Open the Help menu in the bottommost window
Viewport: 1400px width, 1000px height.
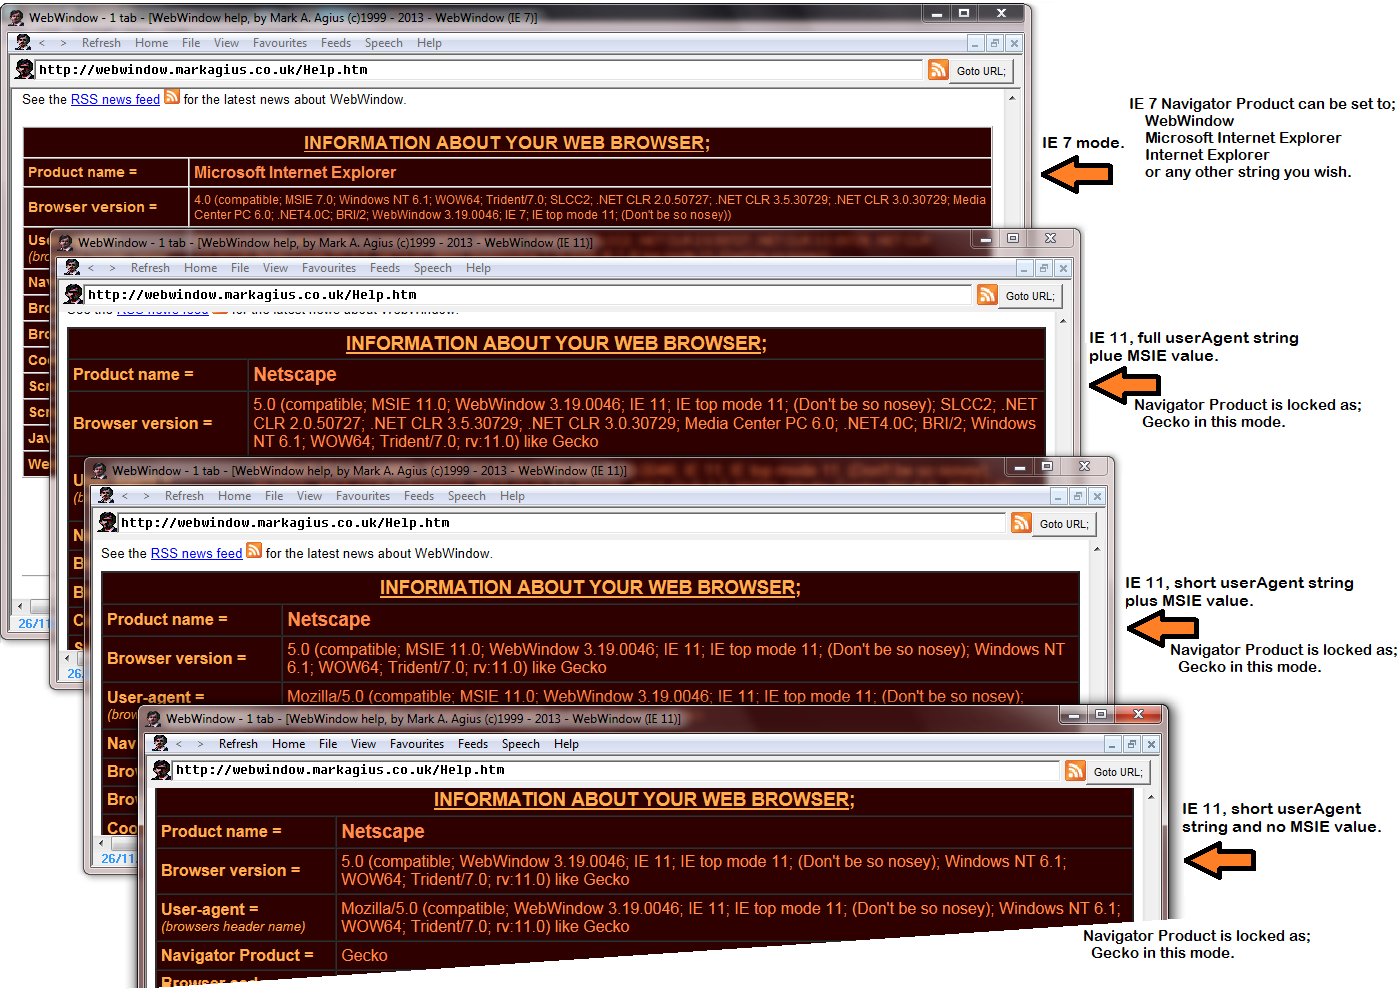(x=566, y=744)
